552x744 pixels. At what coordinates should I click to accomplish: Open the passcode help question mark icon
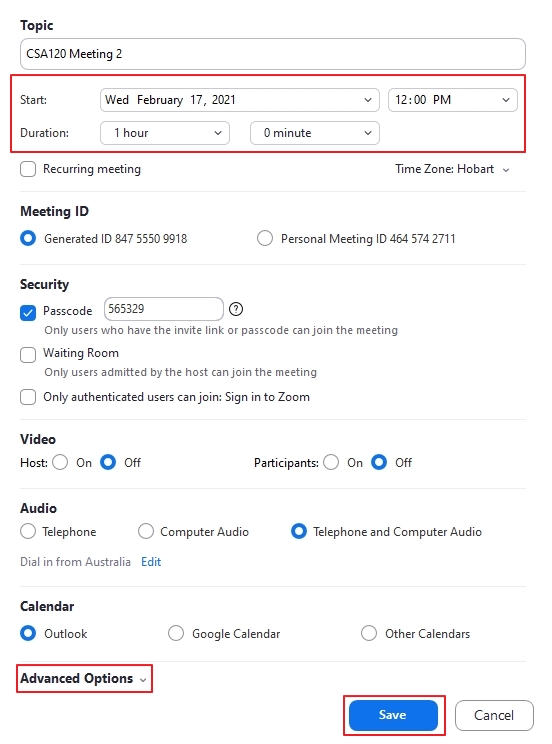point(236,309)
